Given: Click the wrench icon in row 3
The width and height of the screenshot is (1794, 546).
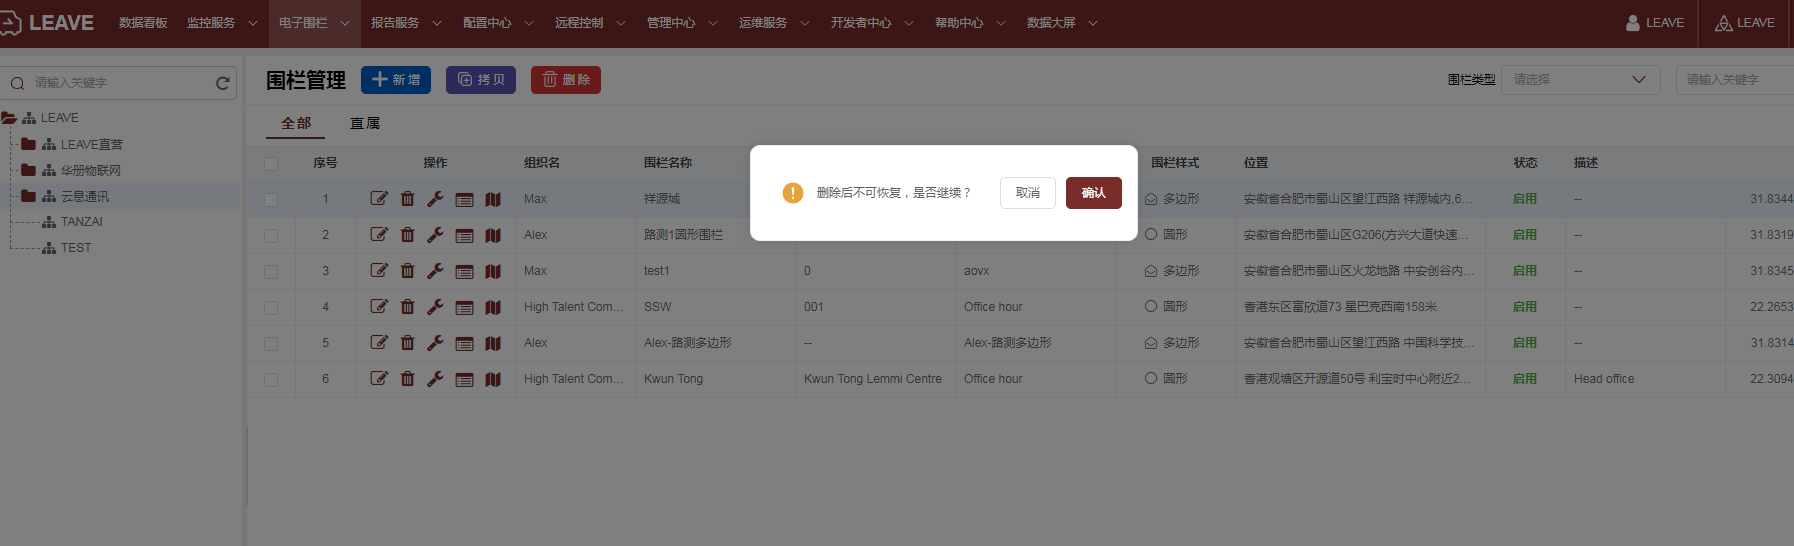Looking at the screenshot, I should tap(435, 271).
